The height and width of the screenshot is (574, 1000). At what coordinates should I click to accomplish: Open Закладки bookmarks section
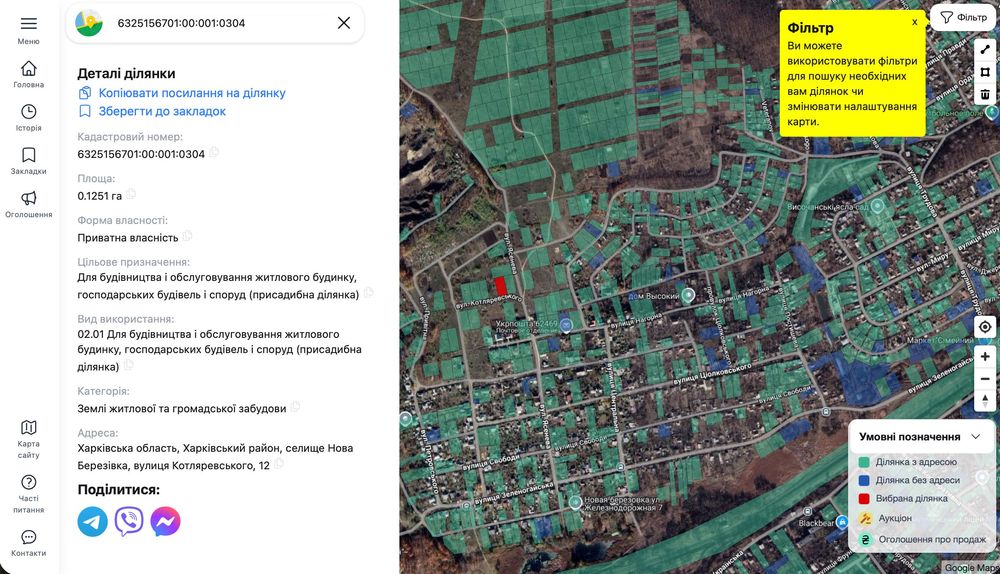(29, 161)
